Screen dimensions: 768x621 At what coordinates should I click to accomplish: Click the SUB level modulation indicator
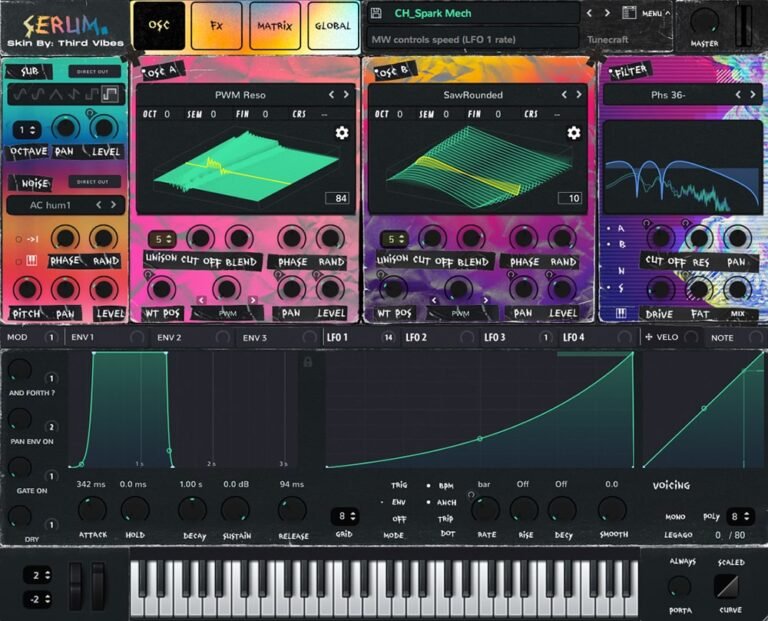coord(89,113)
